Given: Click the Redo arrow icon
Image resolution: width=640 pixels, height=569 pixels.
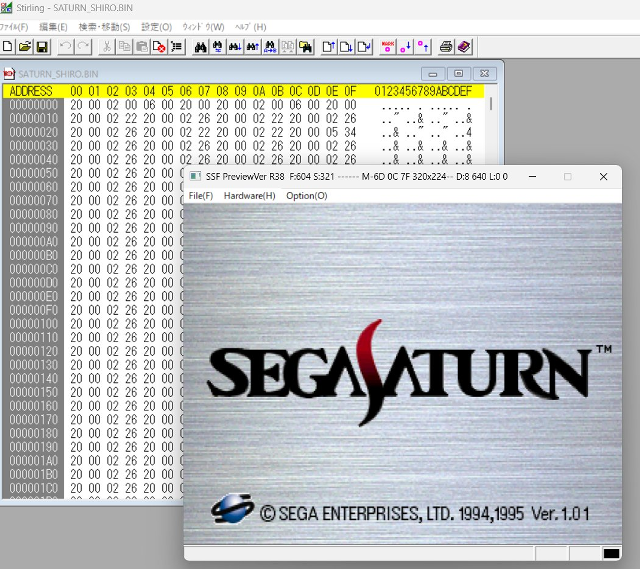Looking at the screenshot, I should pos(83,47).
